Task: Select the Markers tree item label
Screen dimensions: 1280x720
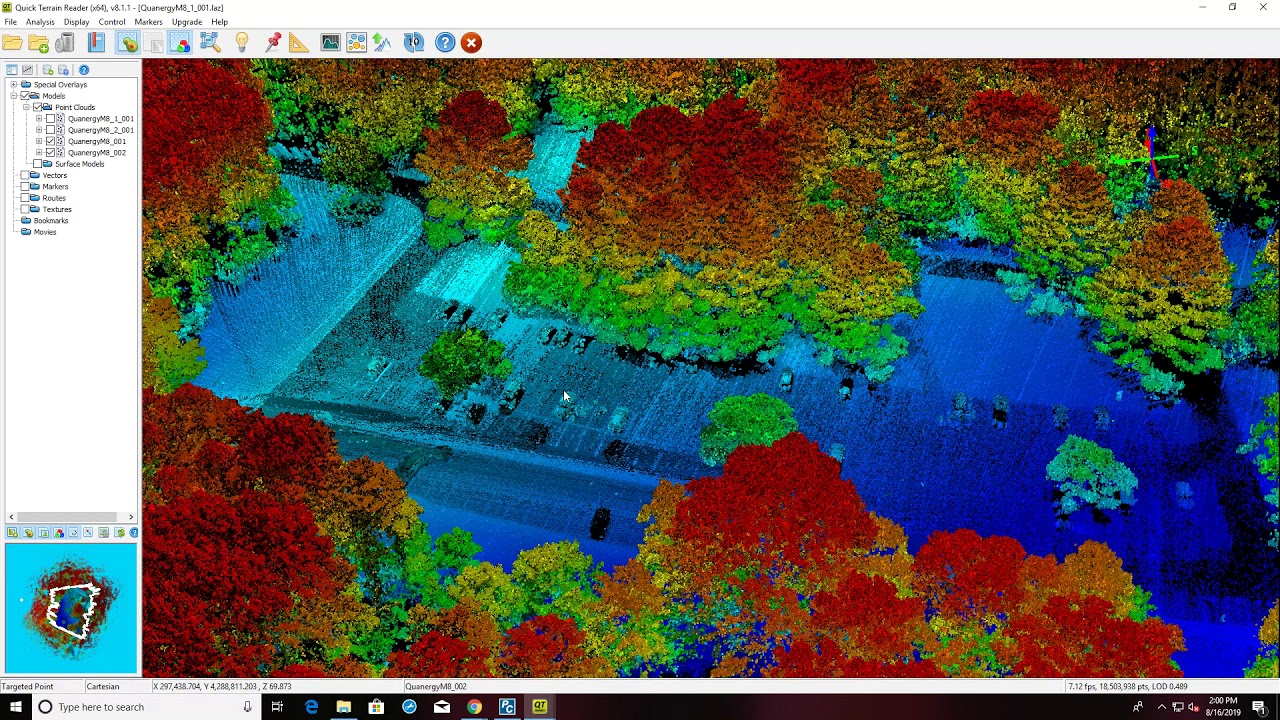Action: click(55, 187)
